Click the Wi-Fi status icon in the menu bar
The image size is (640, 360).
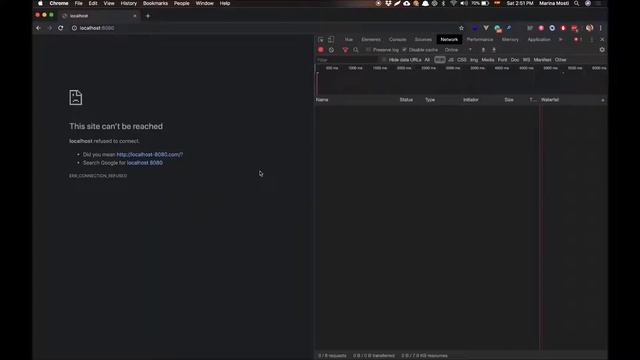(x=453, y=3)
